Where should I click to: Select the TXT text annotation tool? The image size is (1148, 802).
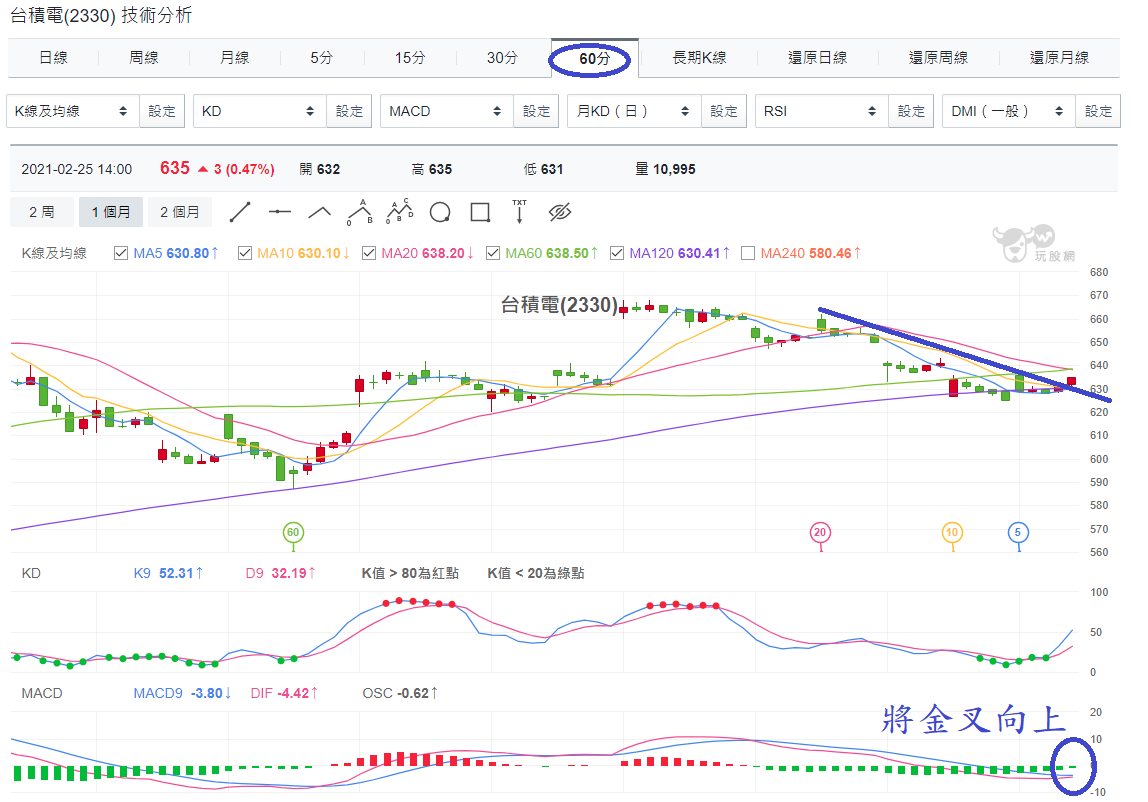[x=519, y=212]
